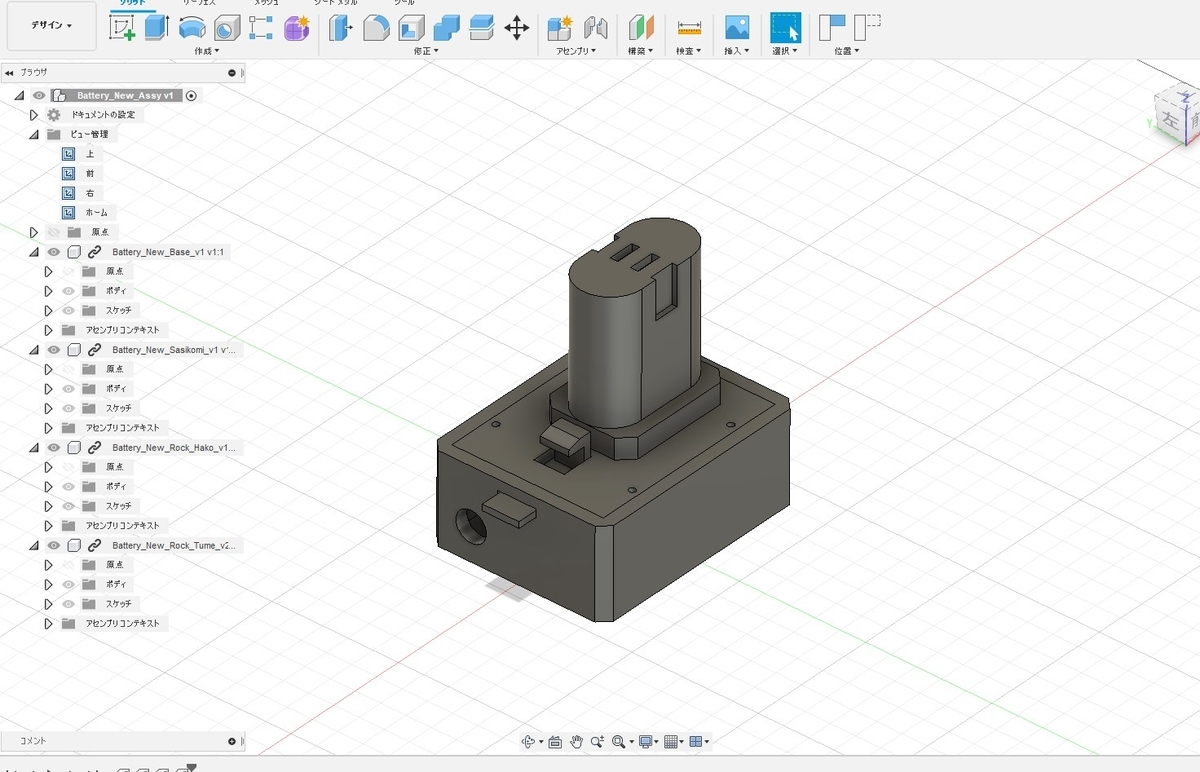Image resolution: width=1200 pixels, height=772 pixels.
Task: Collapse the ビュー管理 folder
Action: pos(34,134)
